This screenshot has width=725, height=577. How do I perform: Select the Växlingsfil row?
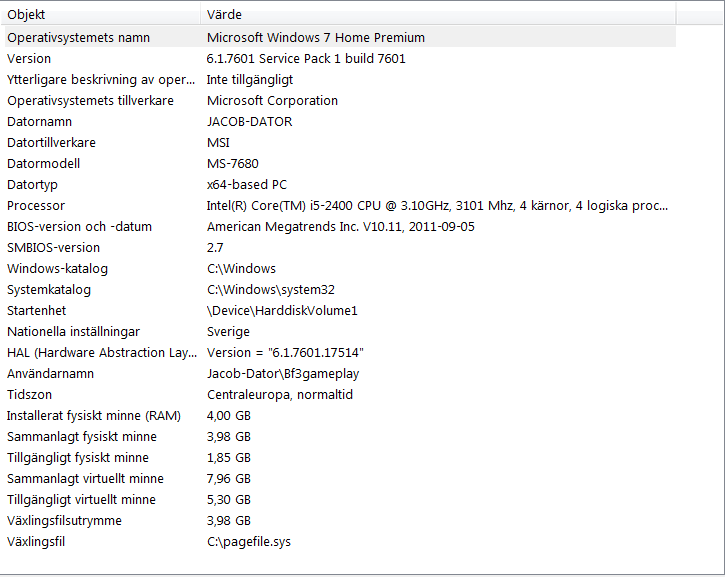coord(36,541)
